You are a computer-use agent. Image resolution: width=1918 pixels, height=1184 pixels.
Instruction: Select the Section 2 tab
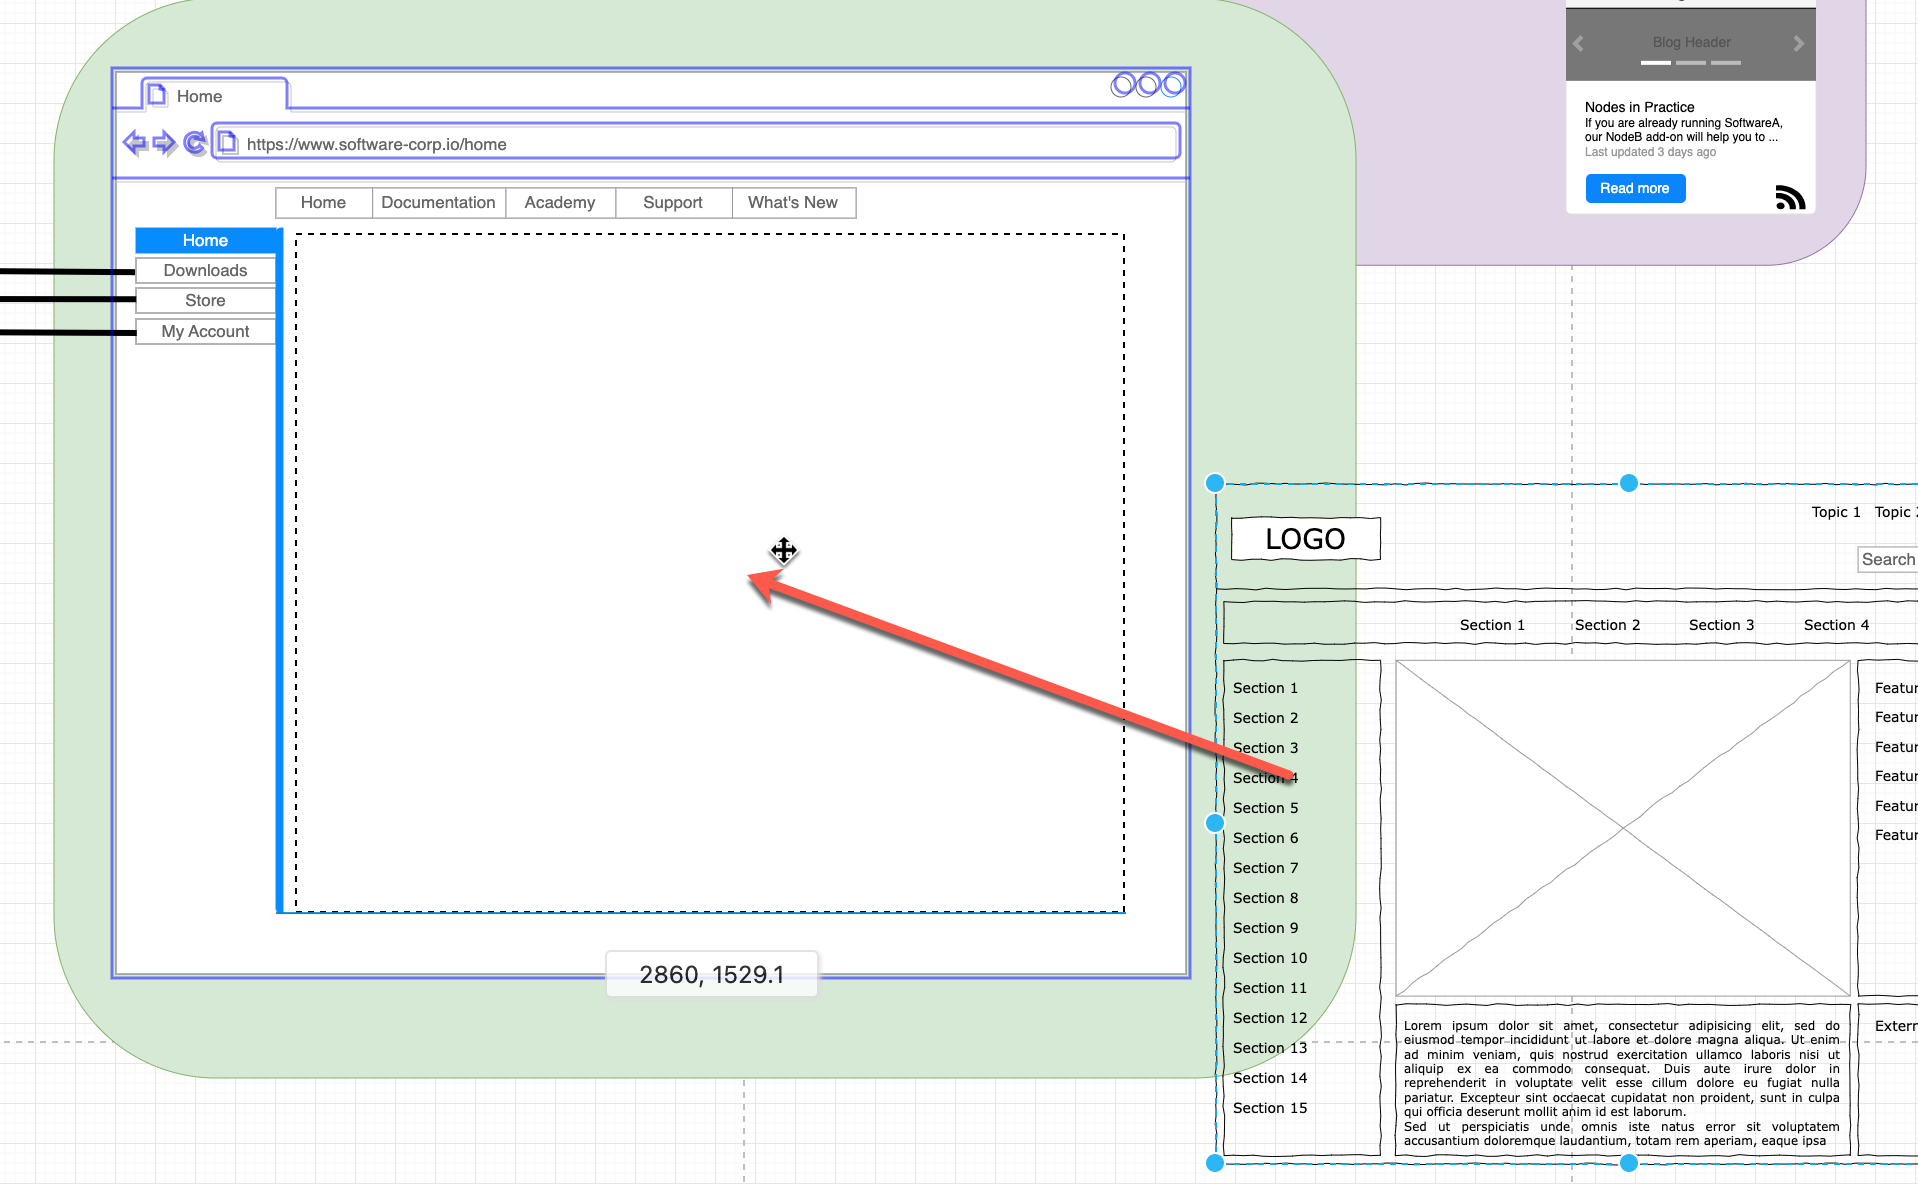pos(1607,624)
